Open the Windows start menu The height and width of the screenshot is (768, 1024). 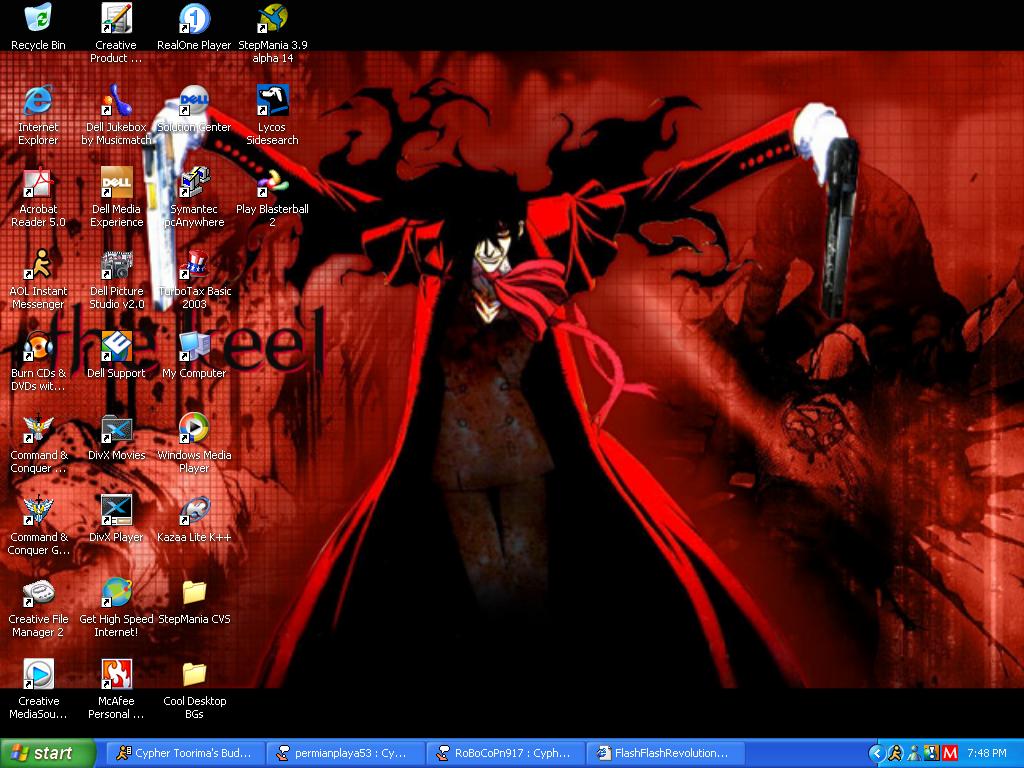click(x=48, y=753)
